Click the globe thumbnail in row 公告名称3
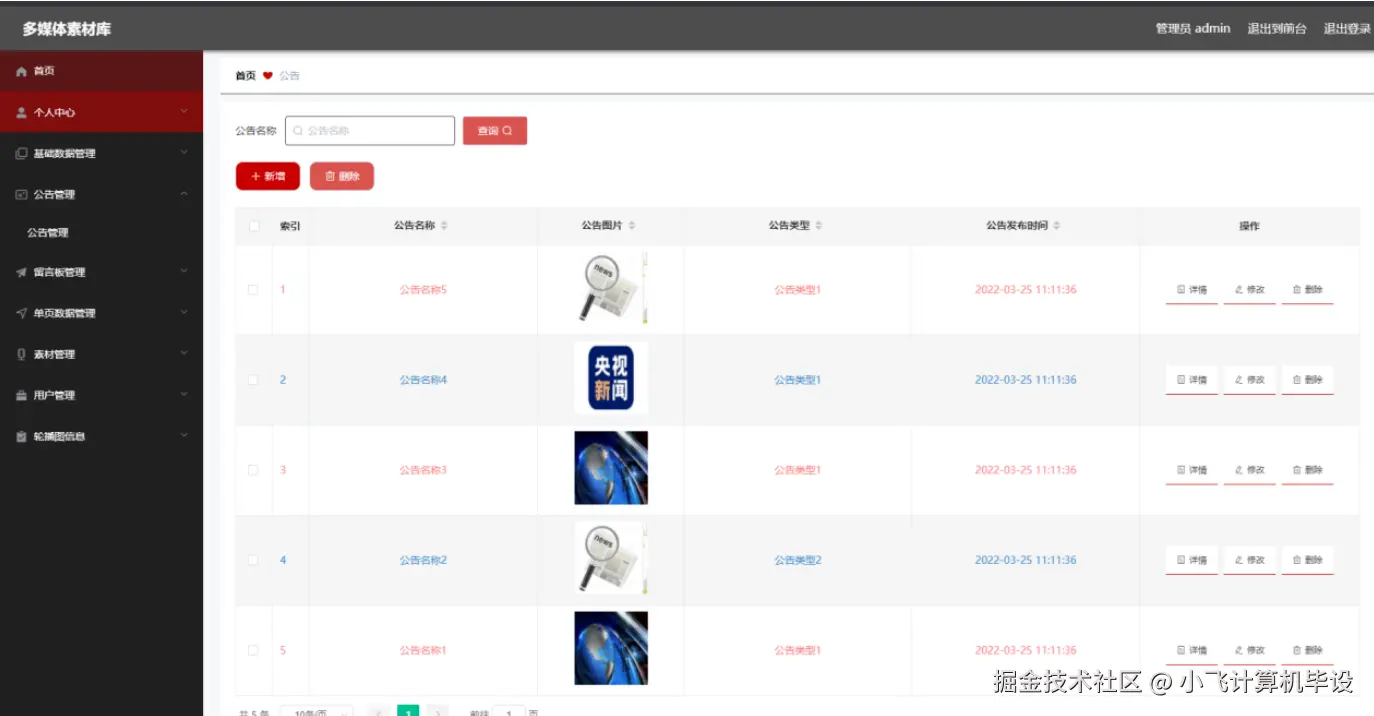 (611, 468)
